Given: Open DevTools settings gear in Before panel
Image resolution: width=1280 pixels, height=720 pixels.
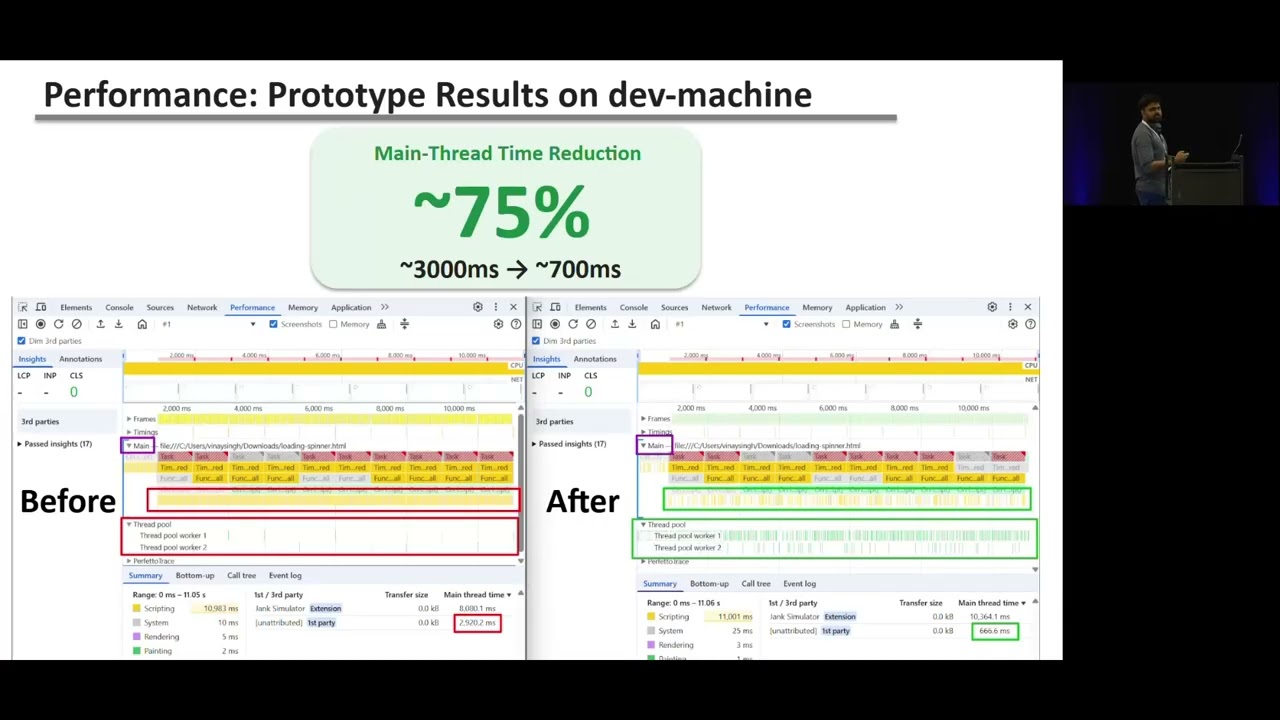Looking at the screenshot, I should coord(478,307).
